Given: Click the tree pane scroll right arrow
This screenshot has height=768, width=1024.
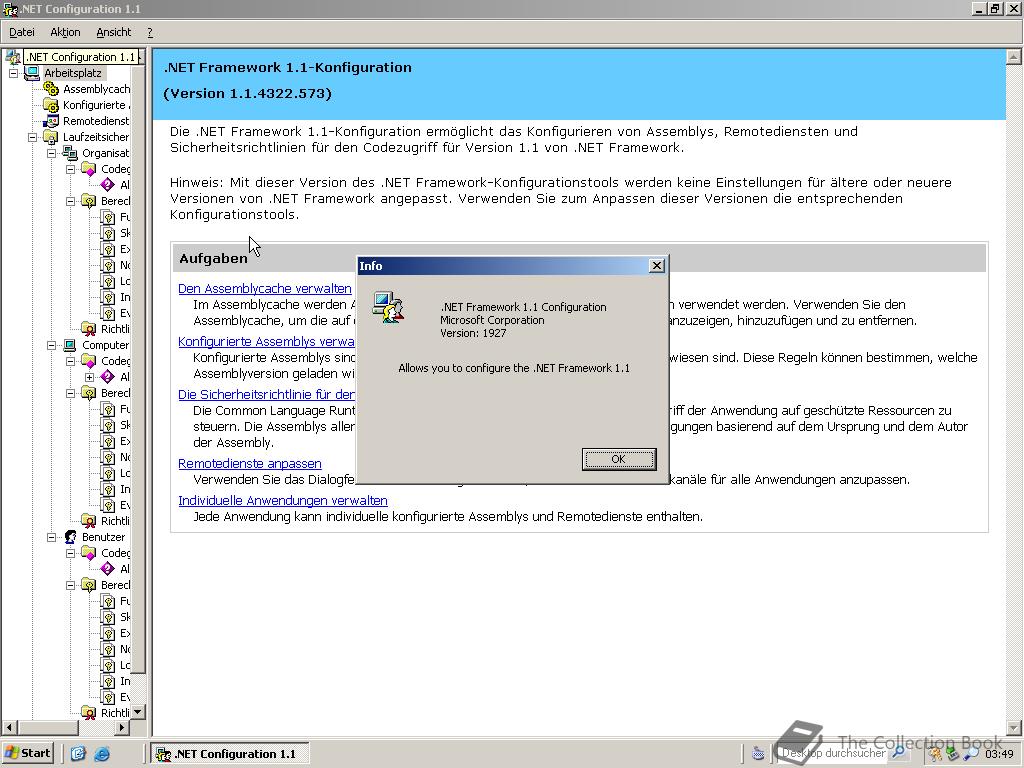Looking at the screenshot, I should (123, 727).
